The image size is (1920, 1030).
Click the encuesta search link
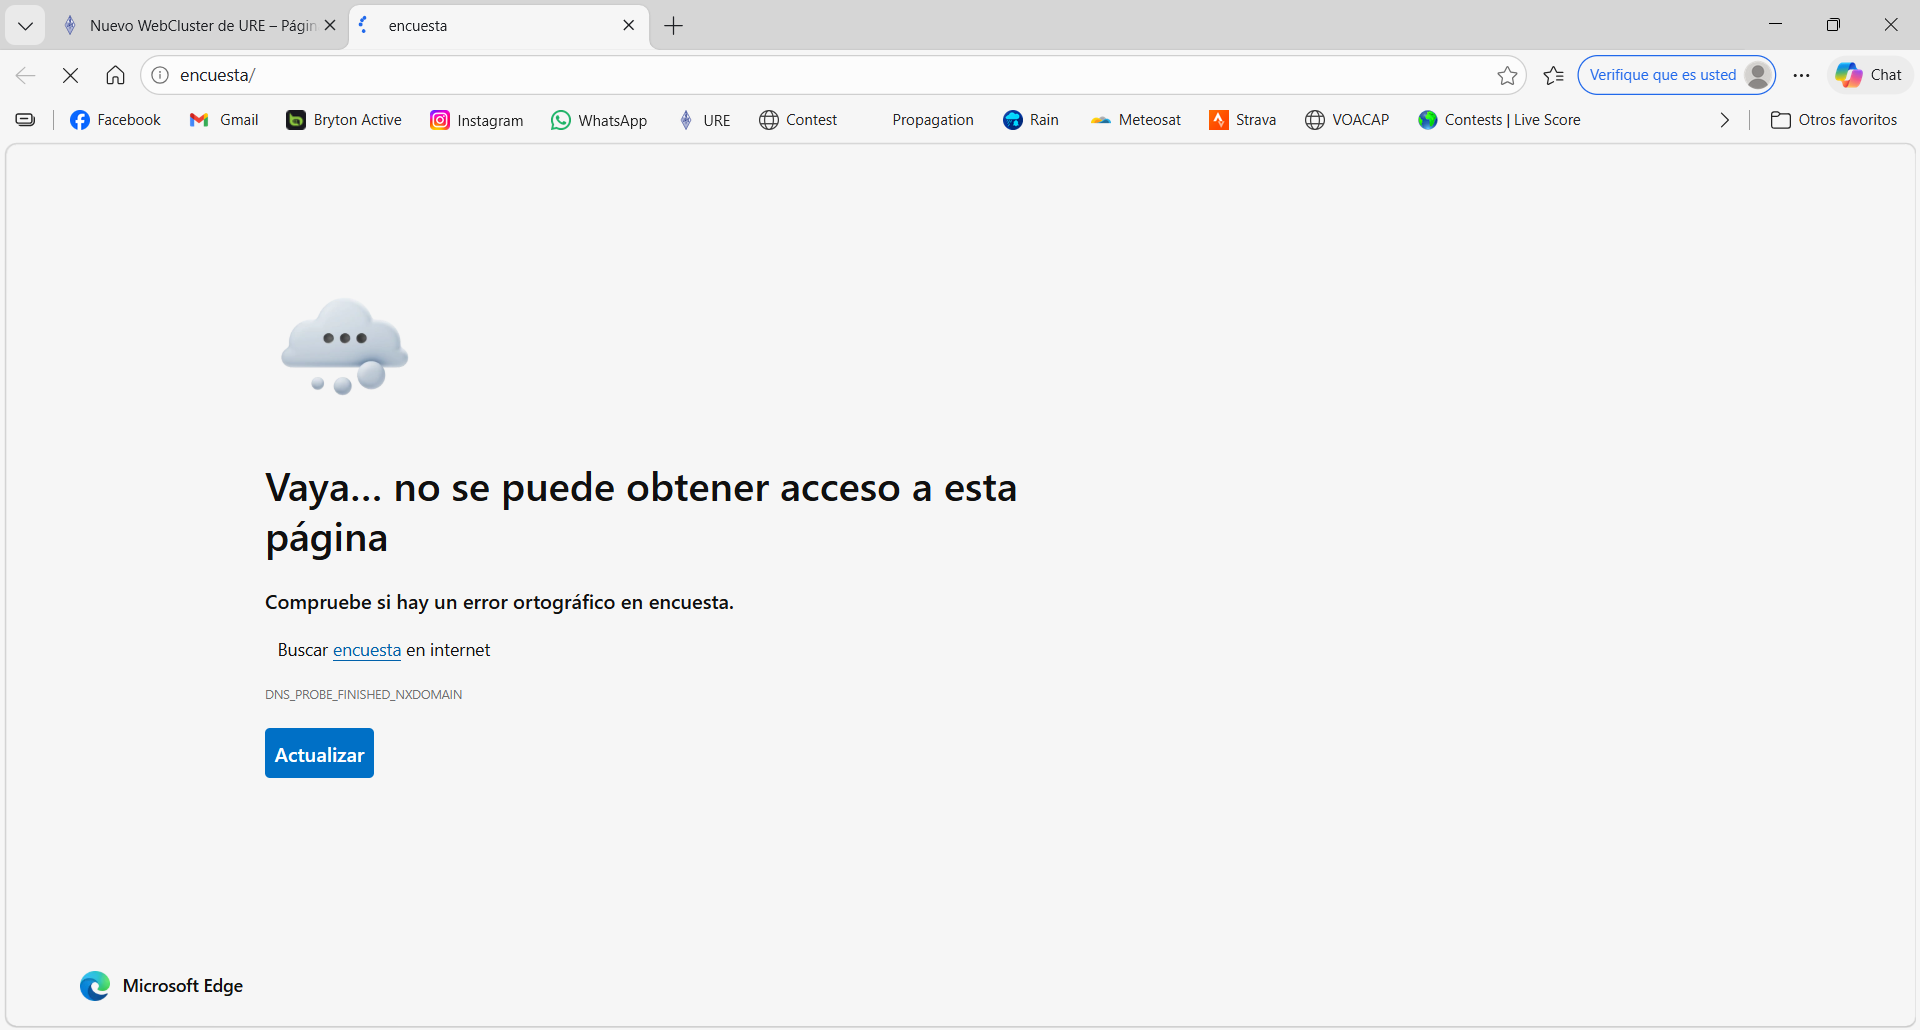coord(366,650)
